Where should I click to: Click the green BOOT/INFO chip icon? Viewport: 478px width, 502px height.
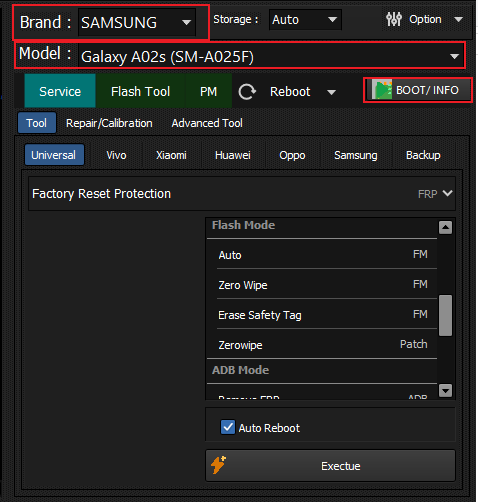382,90
